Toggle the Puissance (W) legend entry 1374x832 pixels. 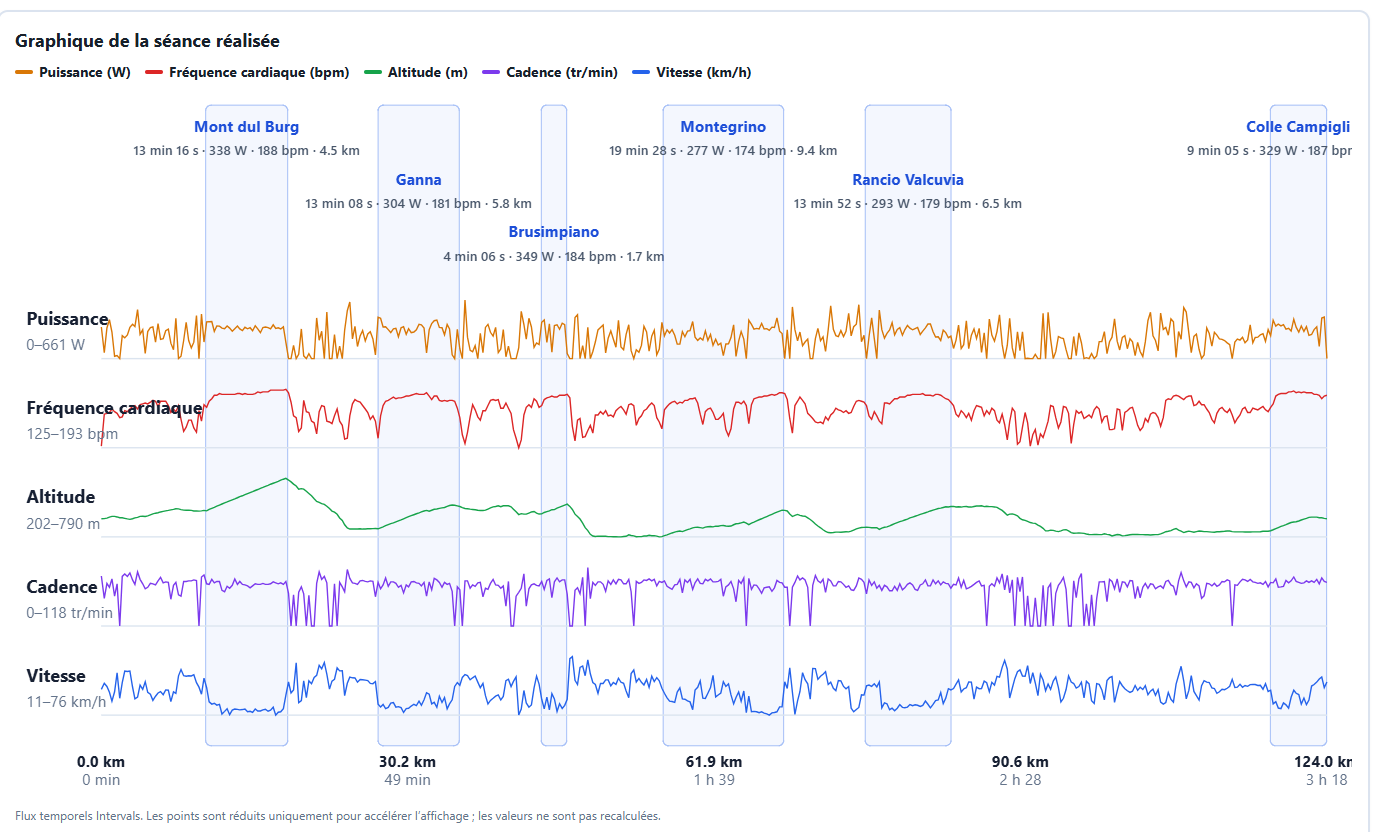point(73,72)
